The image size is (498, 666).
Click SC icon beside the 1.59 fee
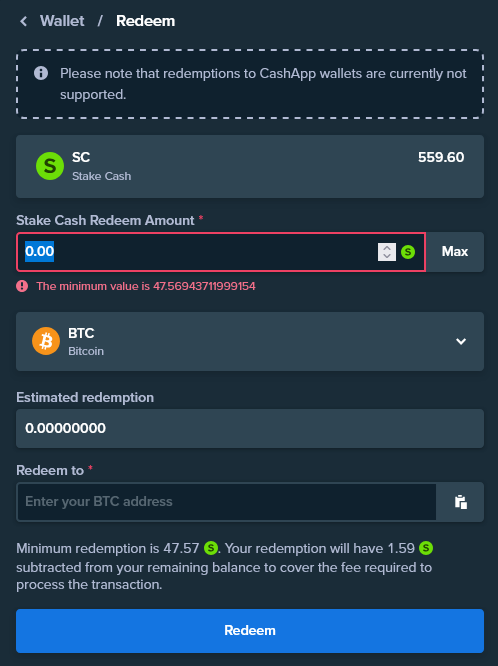point(426,548)
